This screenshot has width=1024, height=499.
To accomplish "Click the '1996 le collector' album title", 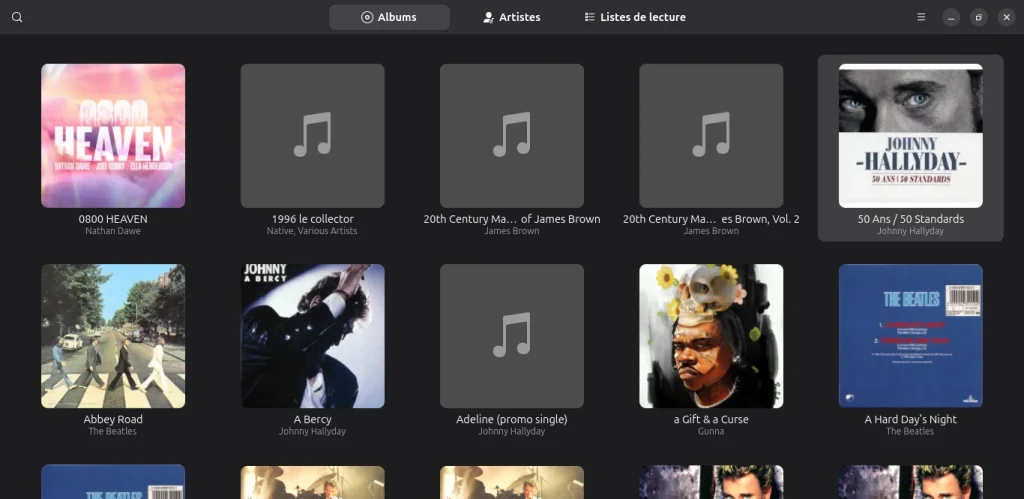I will [312, 219].
